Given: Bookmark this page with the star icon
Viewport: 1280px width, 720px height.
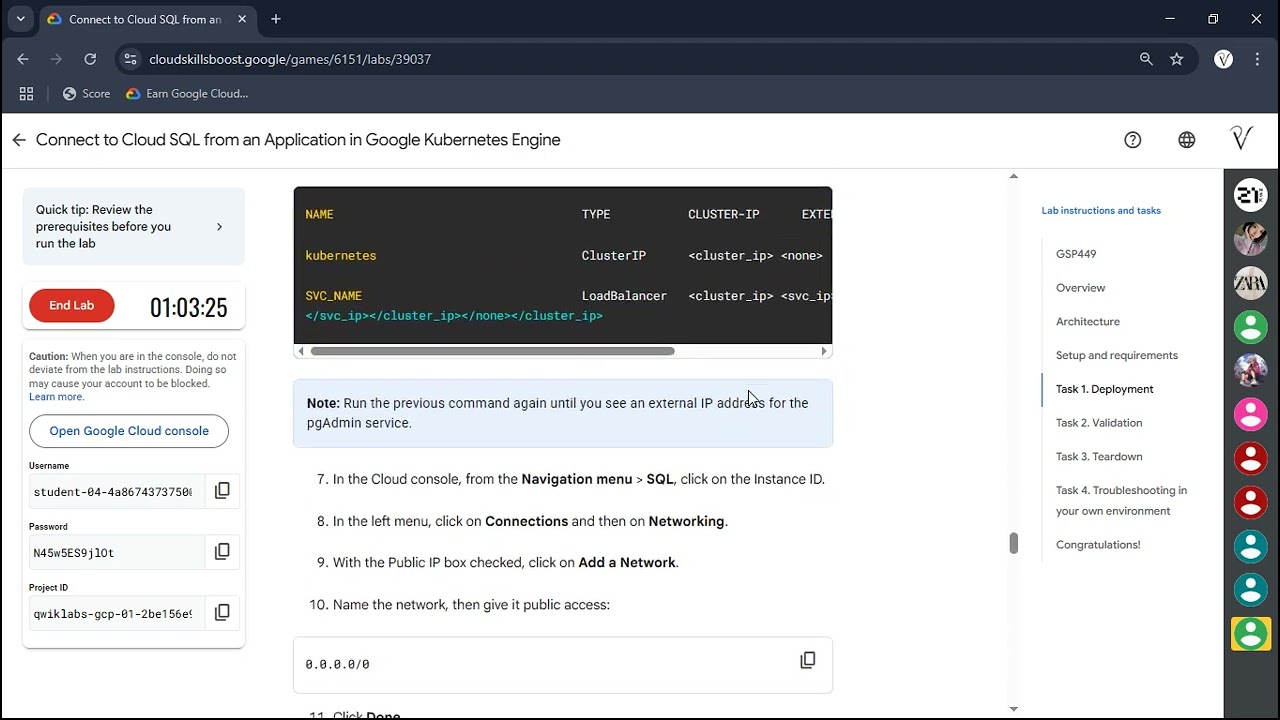Looking at the screenshot, I should click(x=1177, y=59).
